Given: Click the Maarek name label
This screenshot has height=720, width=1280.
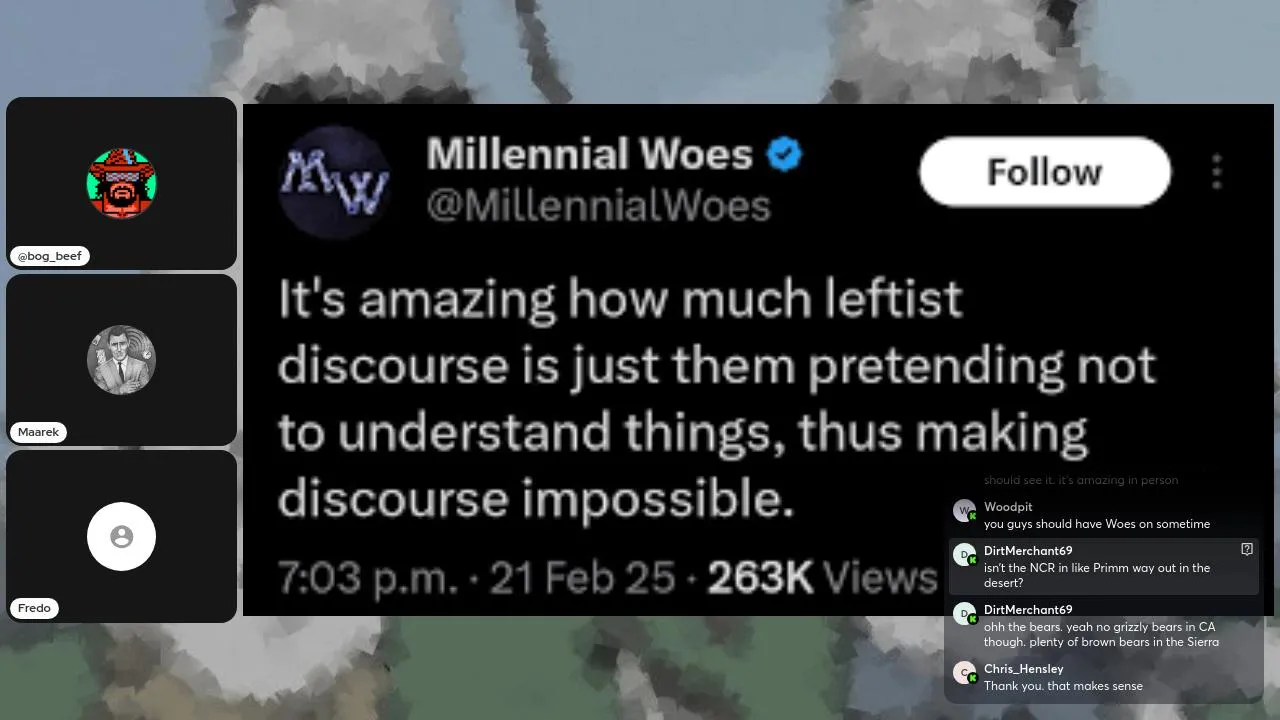Looking at the screenshot, I should click(x=38, y=432).
